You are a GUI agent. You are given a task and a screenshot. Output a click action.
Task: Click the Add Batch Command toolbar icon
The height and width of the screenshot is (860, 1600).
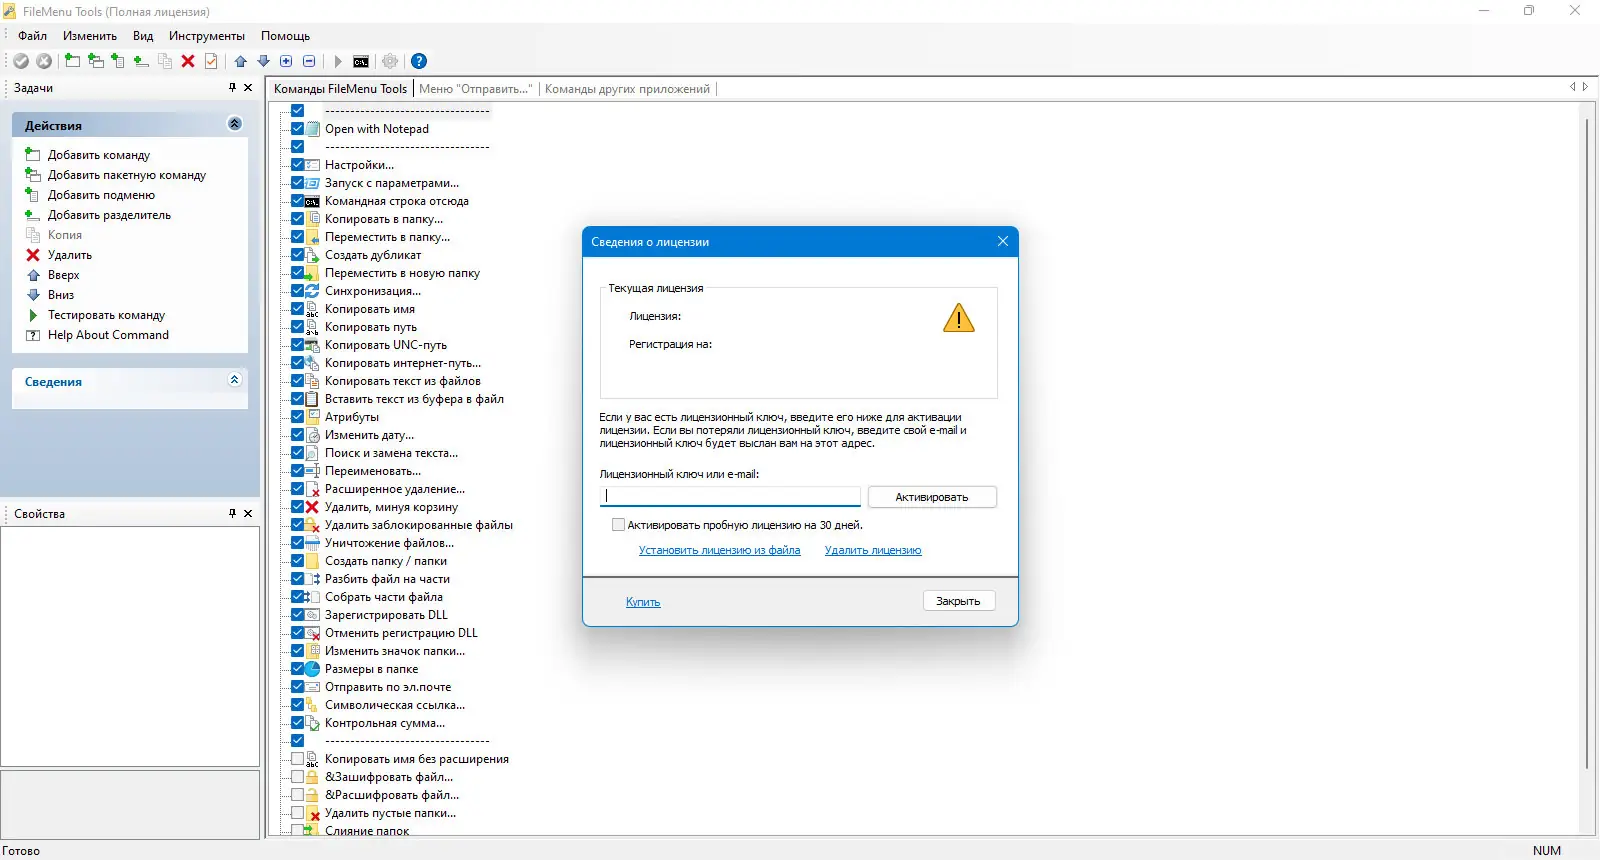(x=95, y=61)
